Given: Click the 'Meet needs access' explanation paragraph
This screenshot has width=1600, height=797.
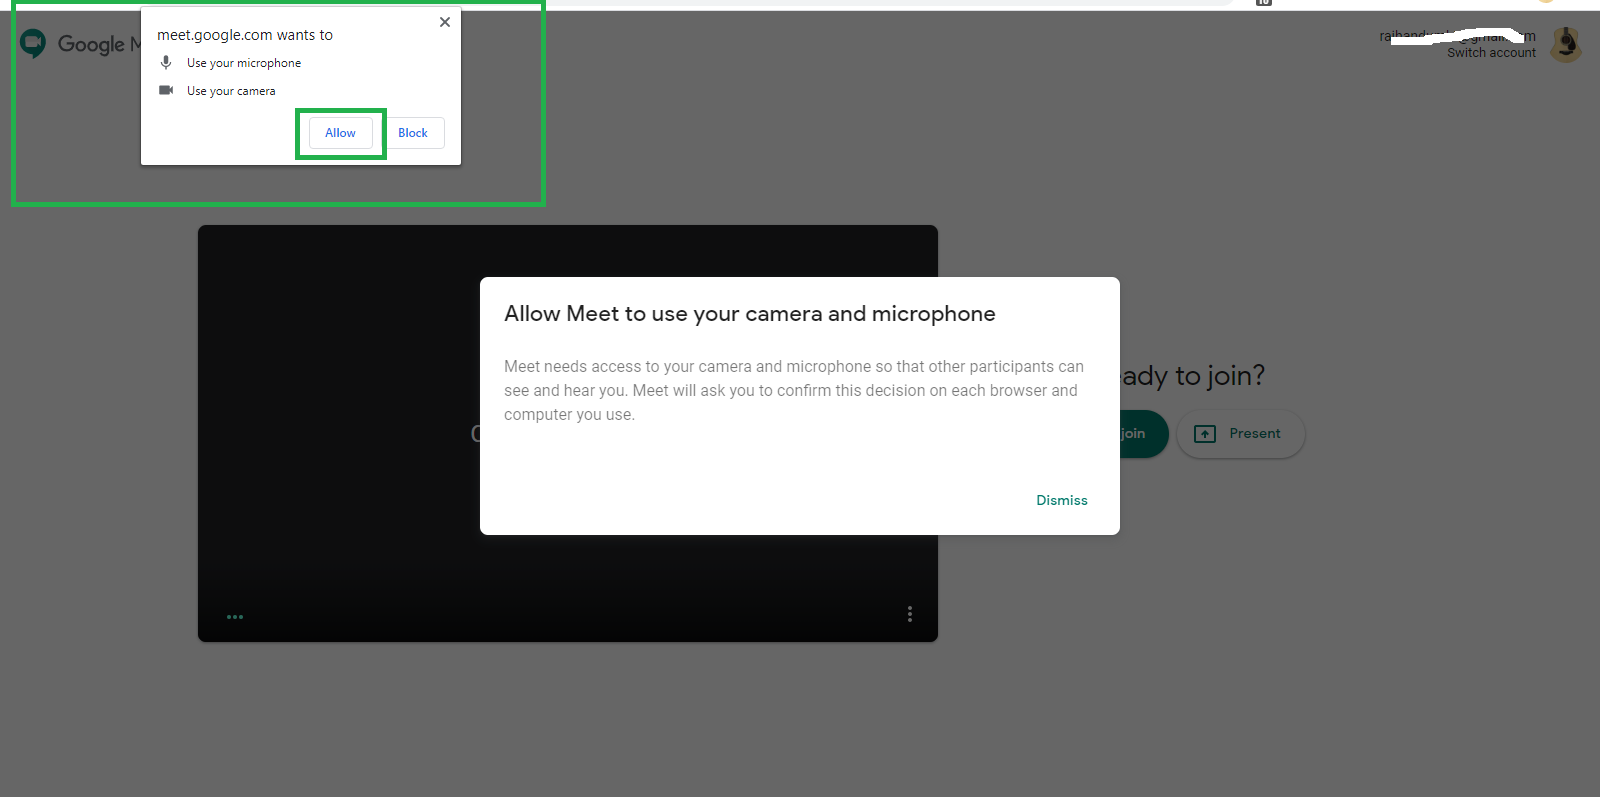Looking at the screenshot, I should 794,391.
